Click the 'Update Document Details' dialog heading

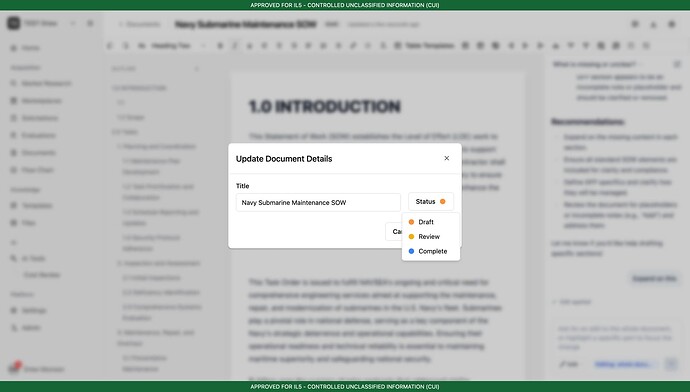(x=284, y=159)
